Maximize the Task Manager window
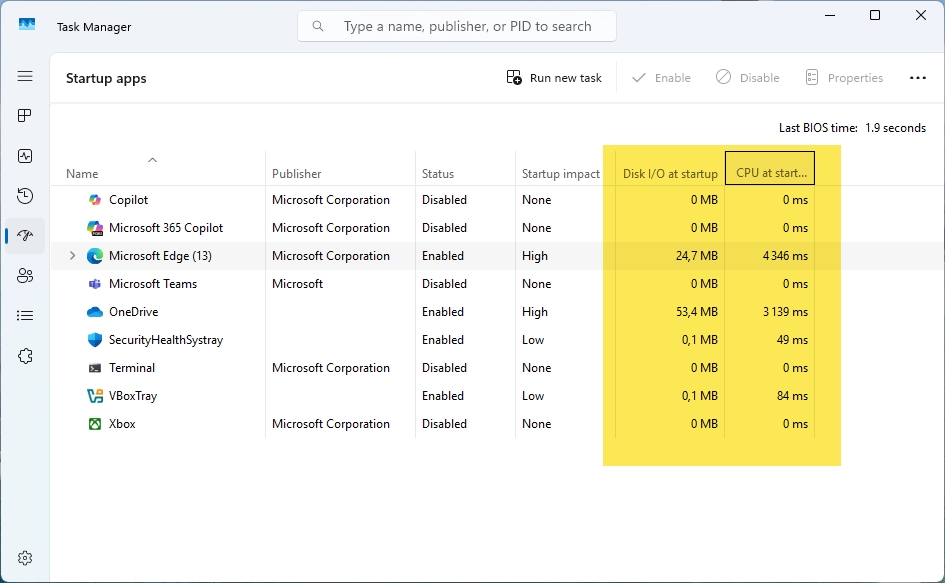Screen dimensions: 945x583 (x=875, y=15)
